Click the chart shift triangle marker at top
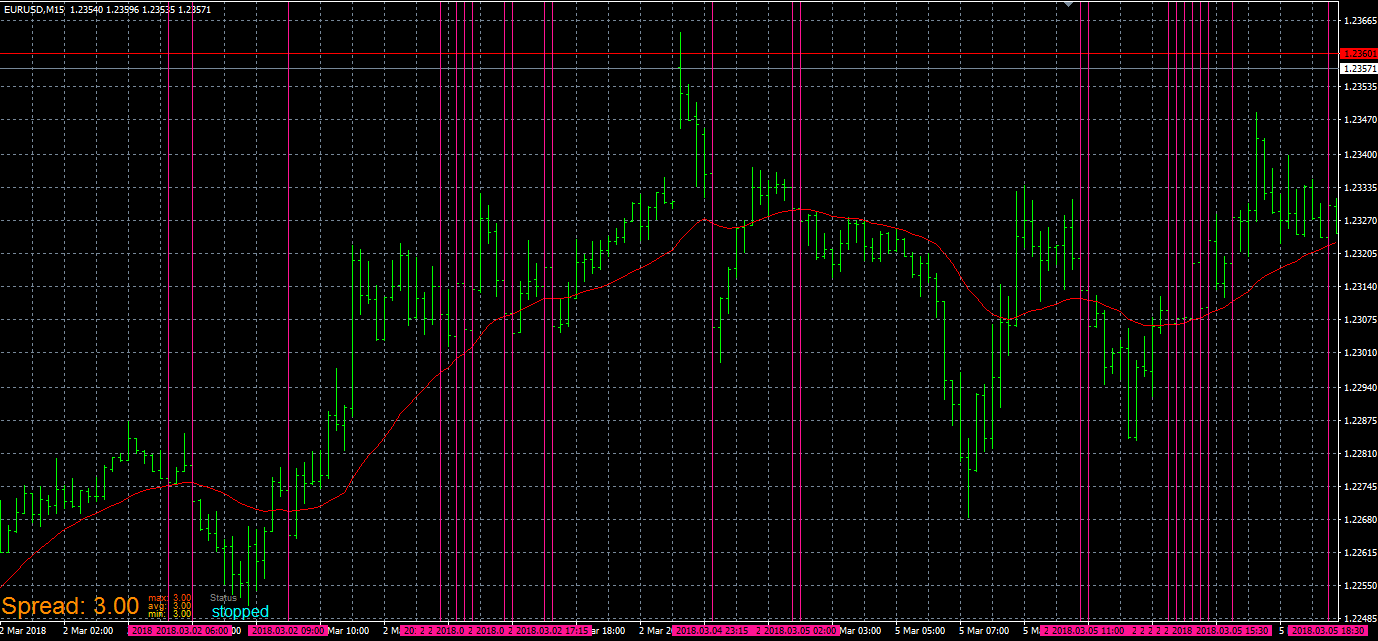Viewport: 1378px width, 641px height. tap(1068, 4)
